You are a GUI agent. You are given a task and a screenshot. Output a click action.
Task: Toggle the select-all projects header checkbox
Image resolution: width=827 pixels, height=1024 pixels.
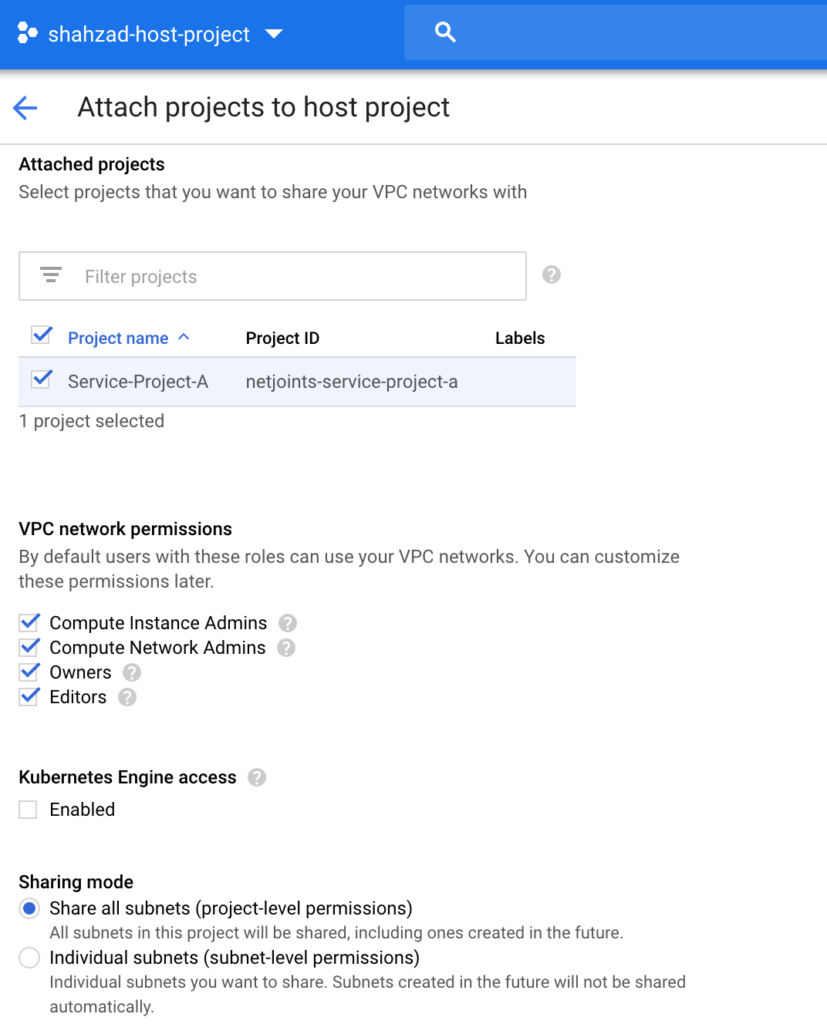[41, 336]
